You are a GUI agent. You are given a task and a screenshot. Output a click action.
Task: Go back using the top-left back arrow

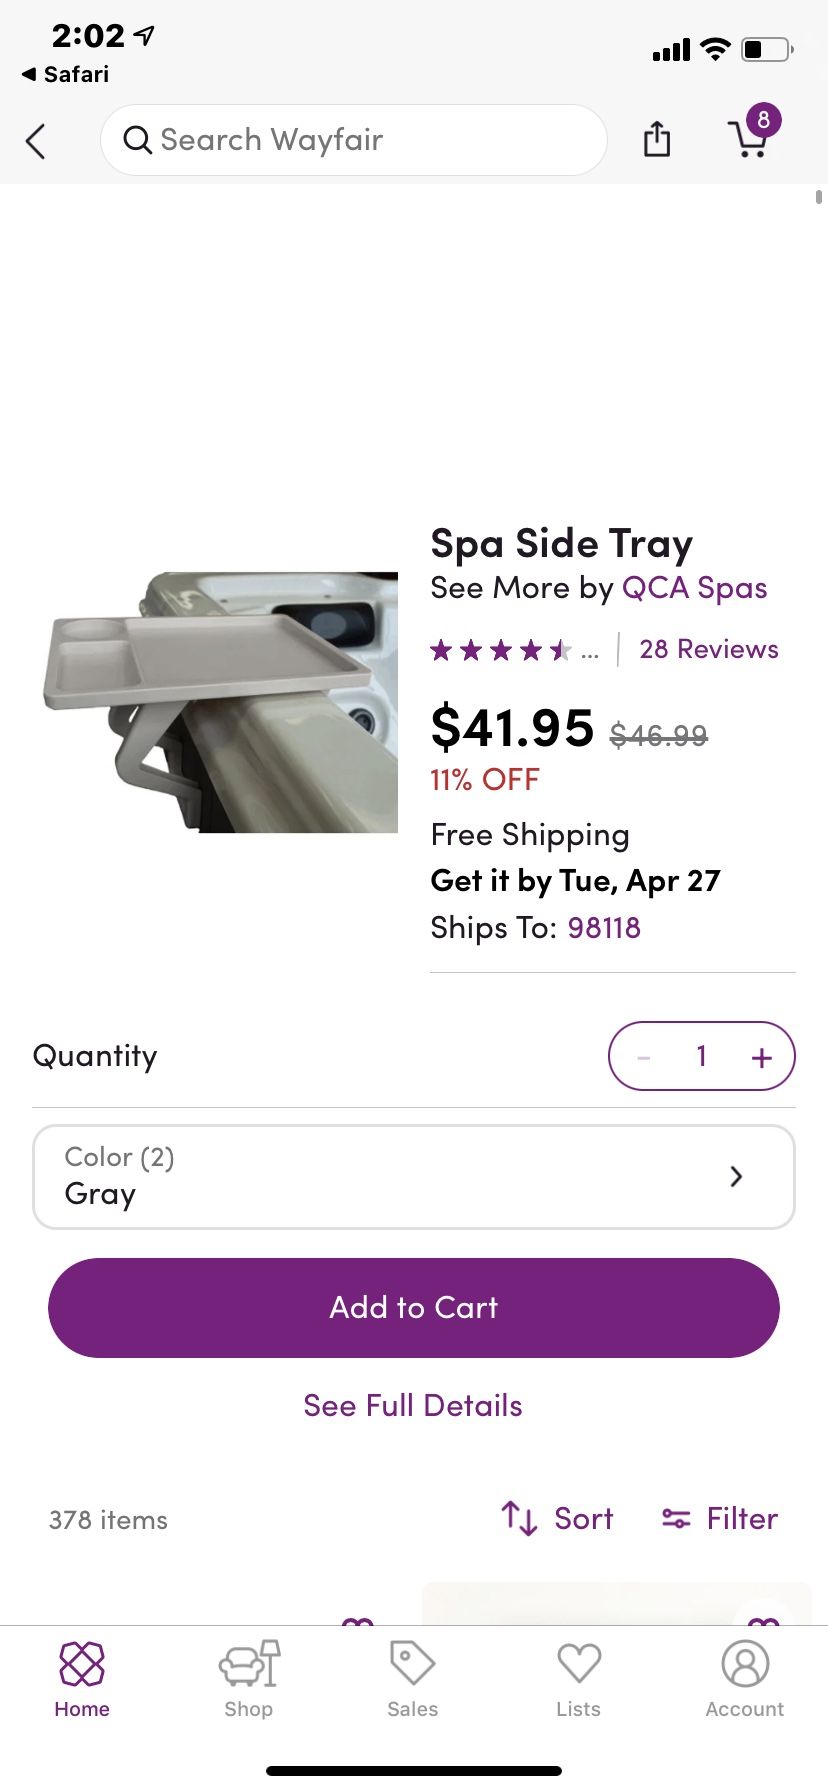click(36, 141)
